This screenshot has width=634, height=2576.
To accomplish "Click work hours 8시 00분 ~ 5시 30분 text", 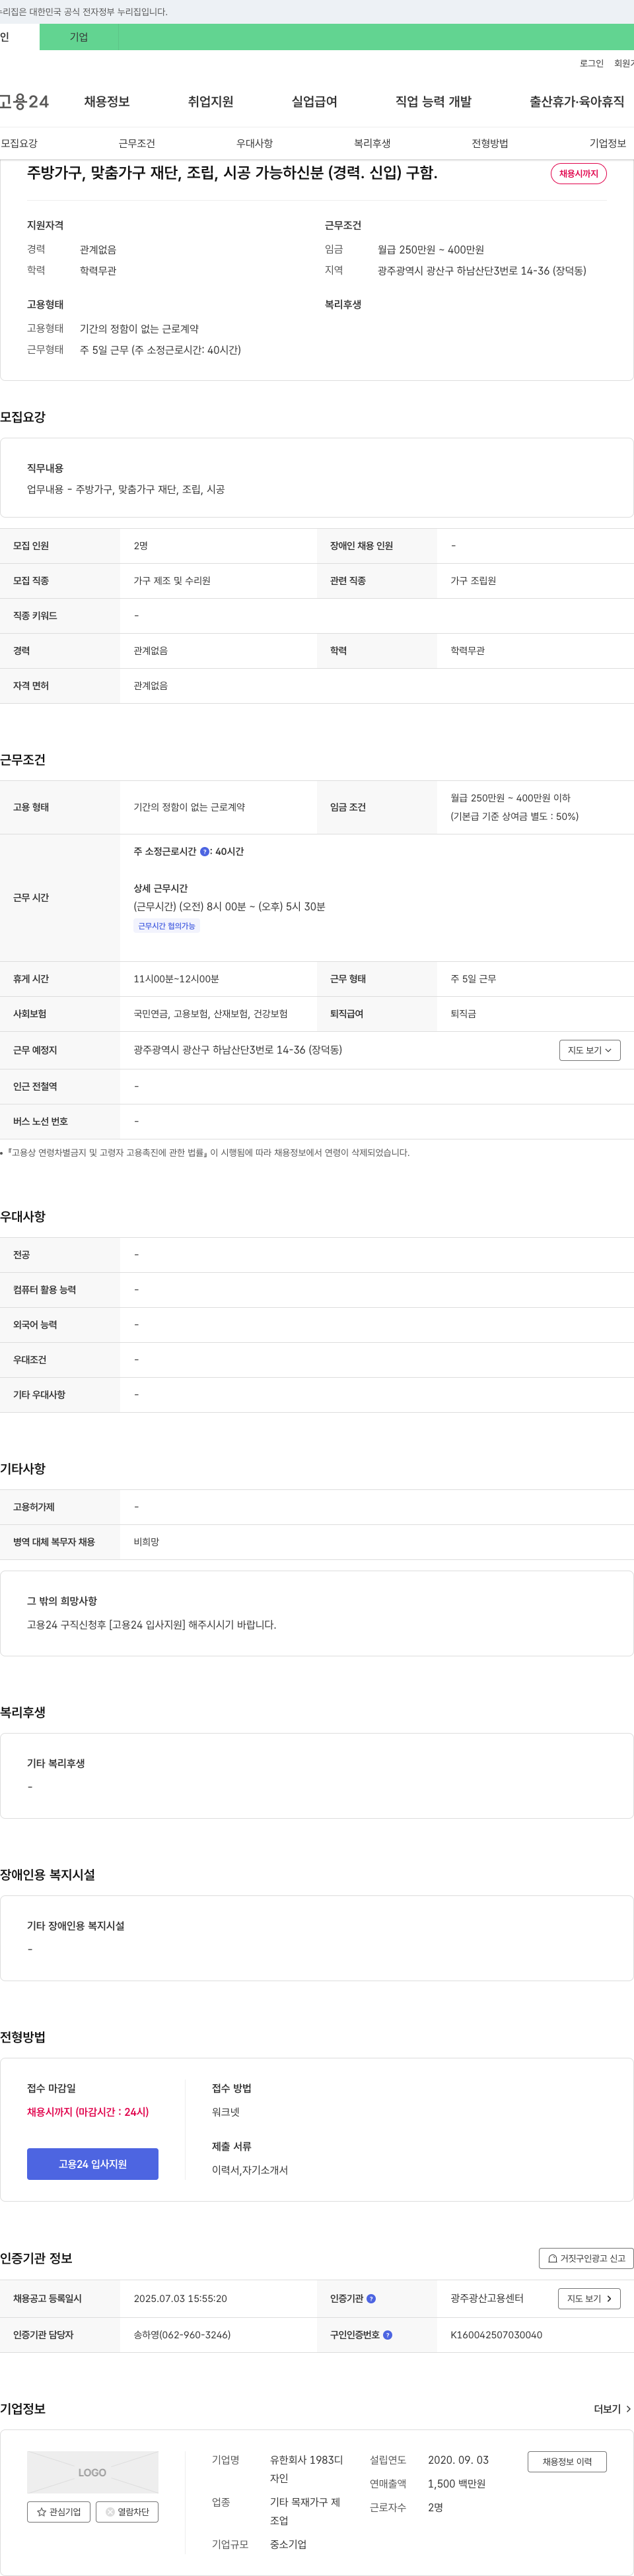I will [x=229, y=906].
